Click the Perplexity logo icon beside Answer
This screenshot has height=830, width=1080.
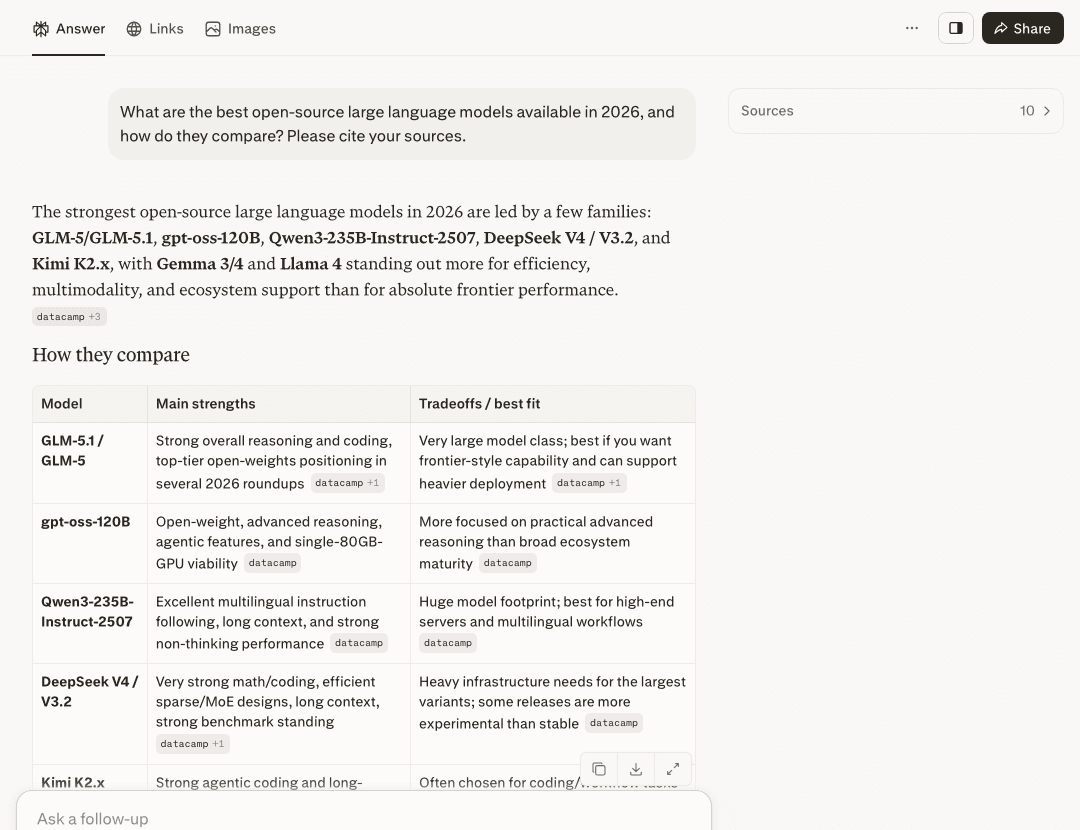point(41,29)
